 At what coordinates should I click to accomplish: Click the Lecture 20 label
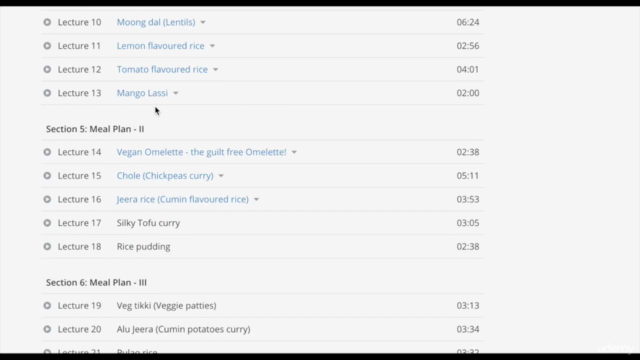click(79, 329)
